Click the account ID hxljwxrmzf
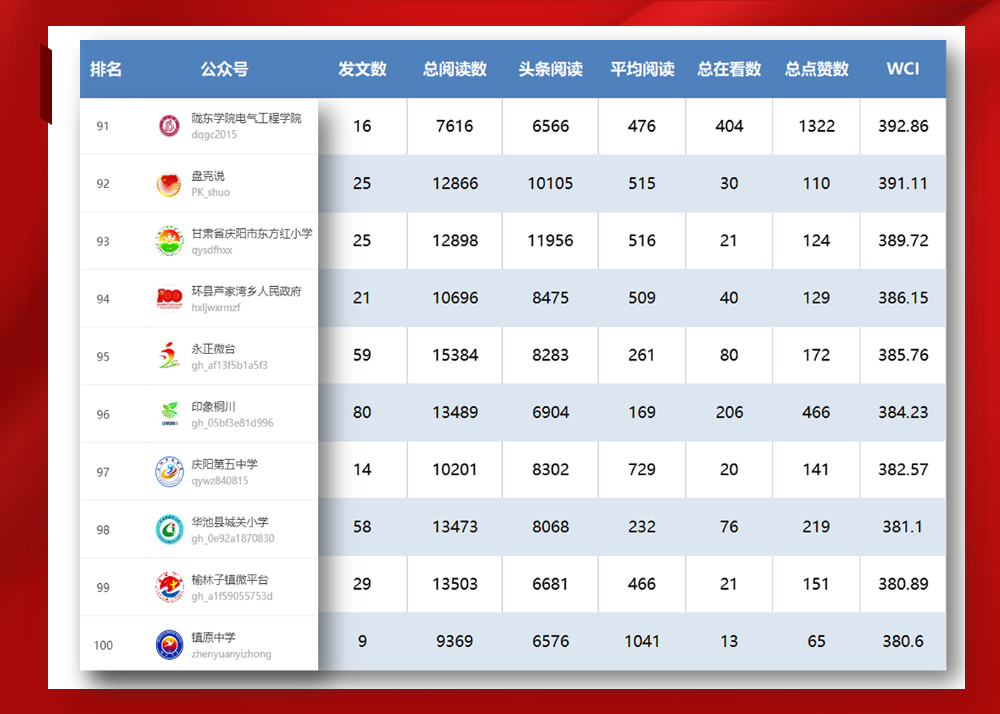This screenshot has width=1000, height=714. 216,307
